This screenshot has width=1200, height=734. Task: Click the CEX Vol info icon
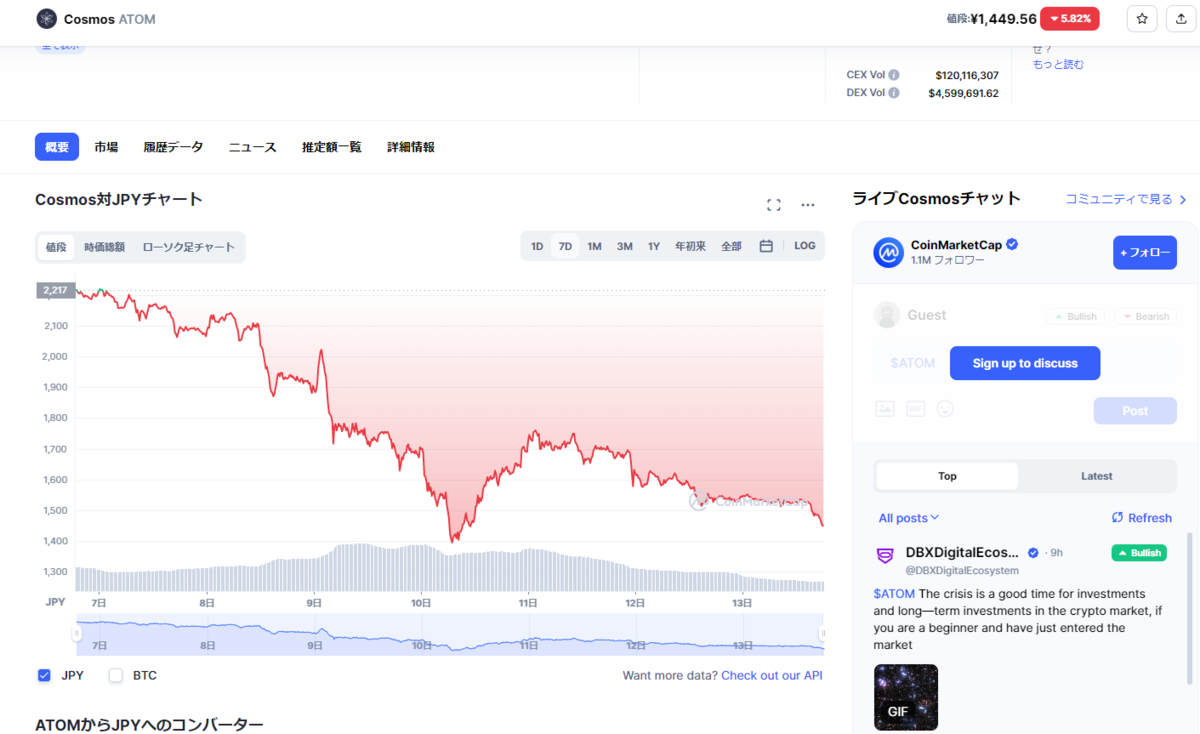894,75
